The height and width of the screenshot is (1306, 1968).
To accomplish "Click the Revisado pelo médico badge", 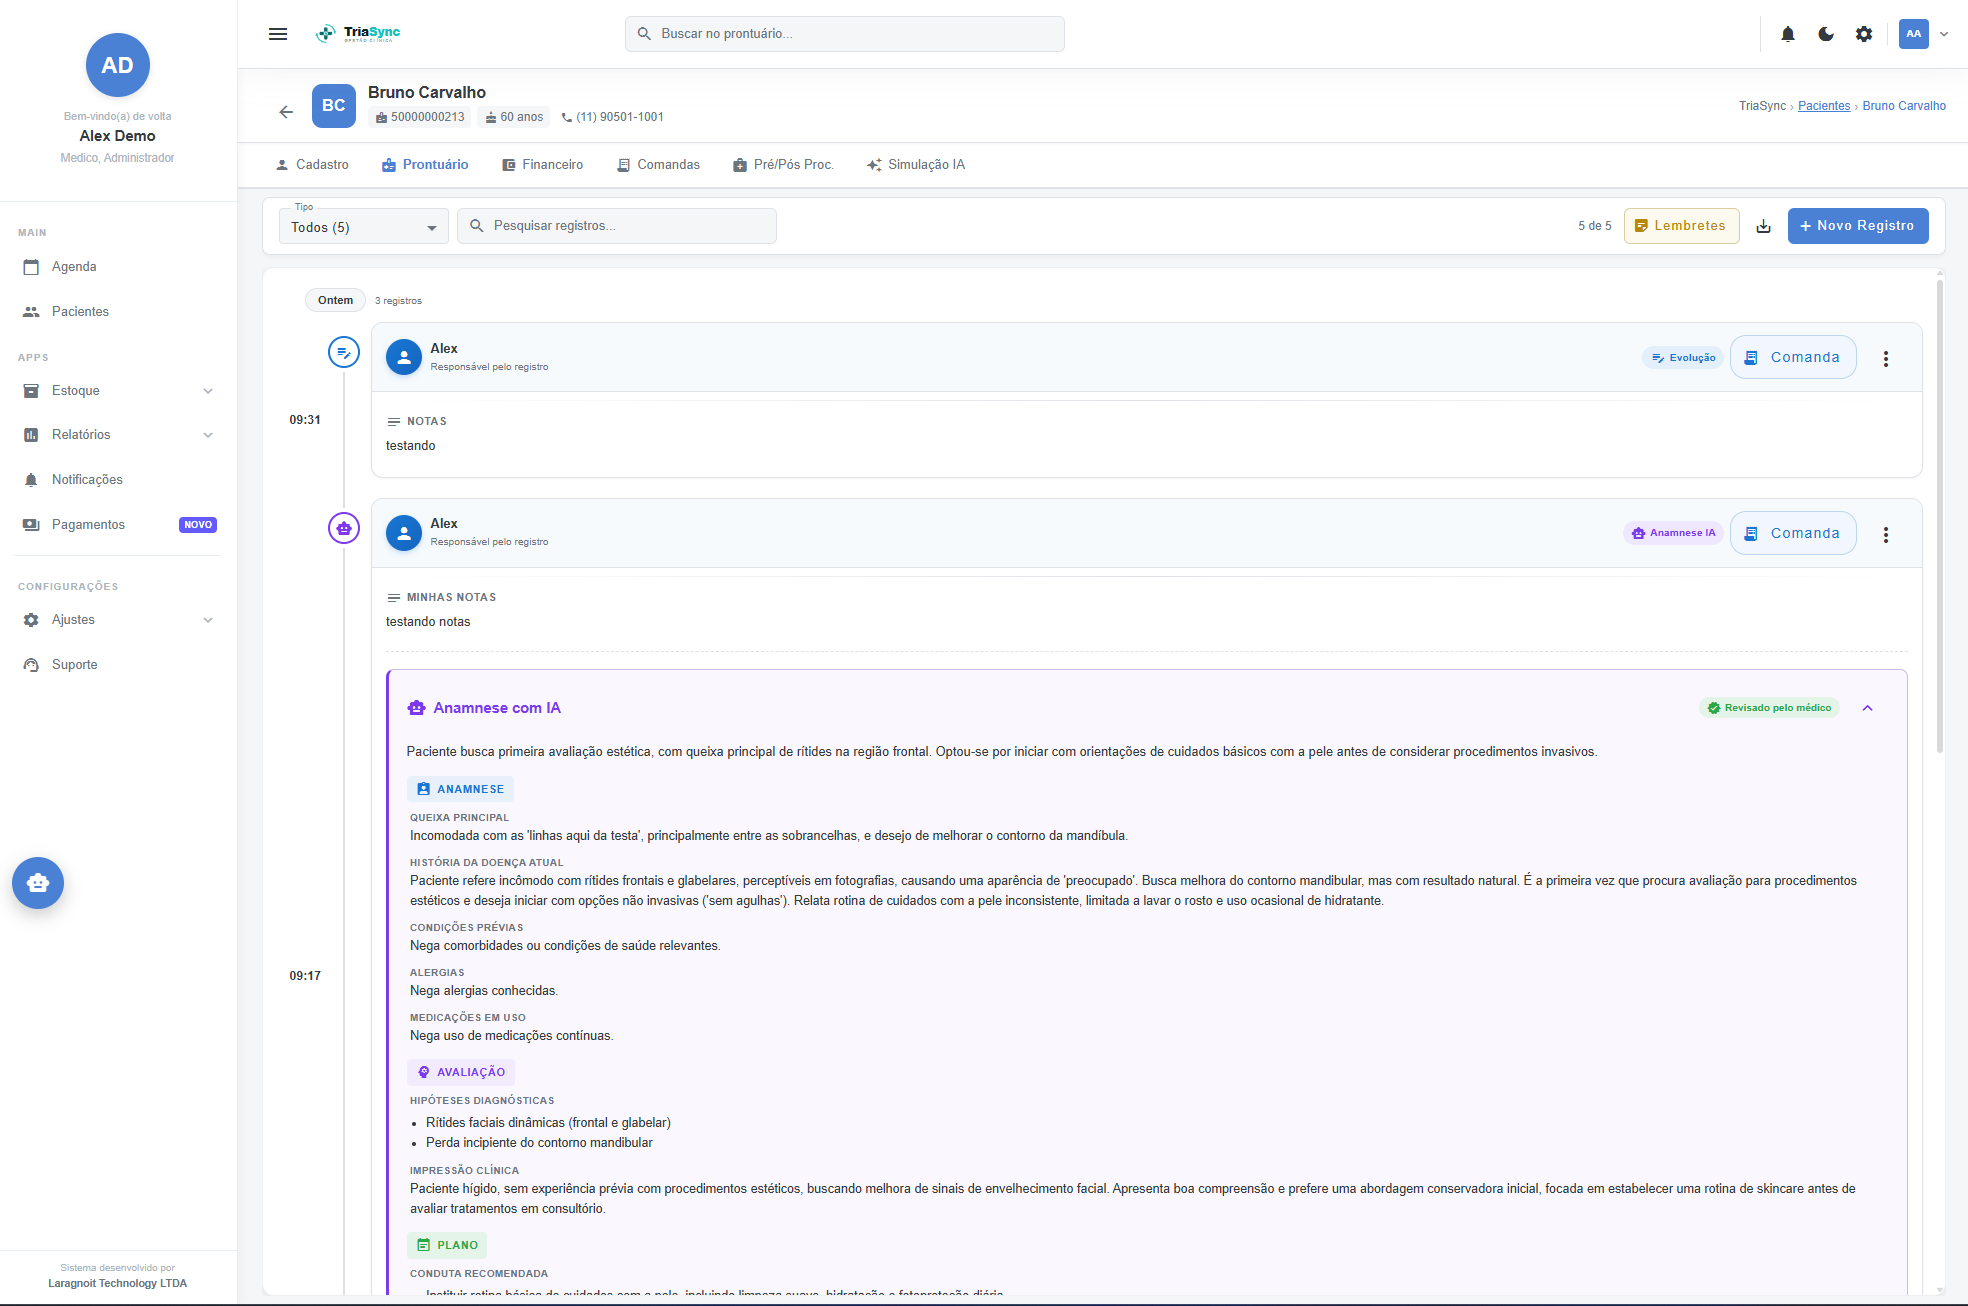I will [1769, 708].
